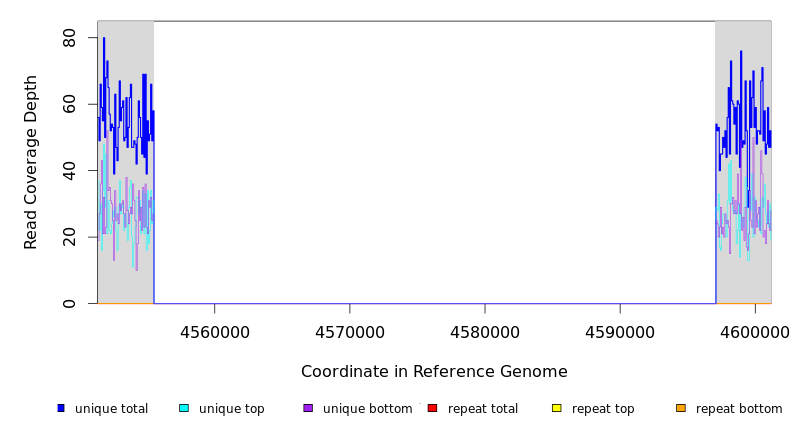Click the red "repeat total" legend swatch
This screenshot has height=432, width=792.
click(x=432, y=408)
